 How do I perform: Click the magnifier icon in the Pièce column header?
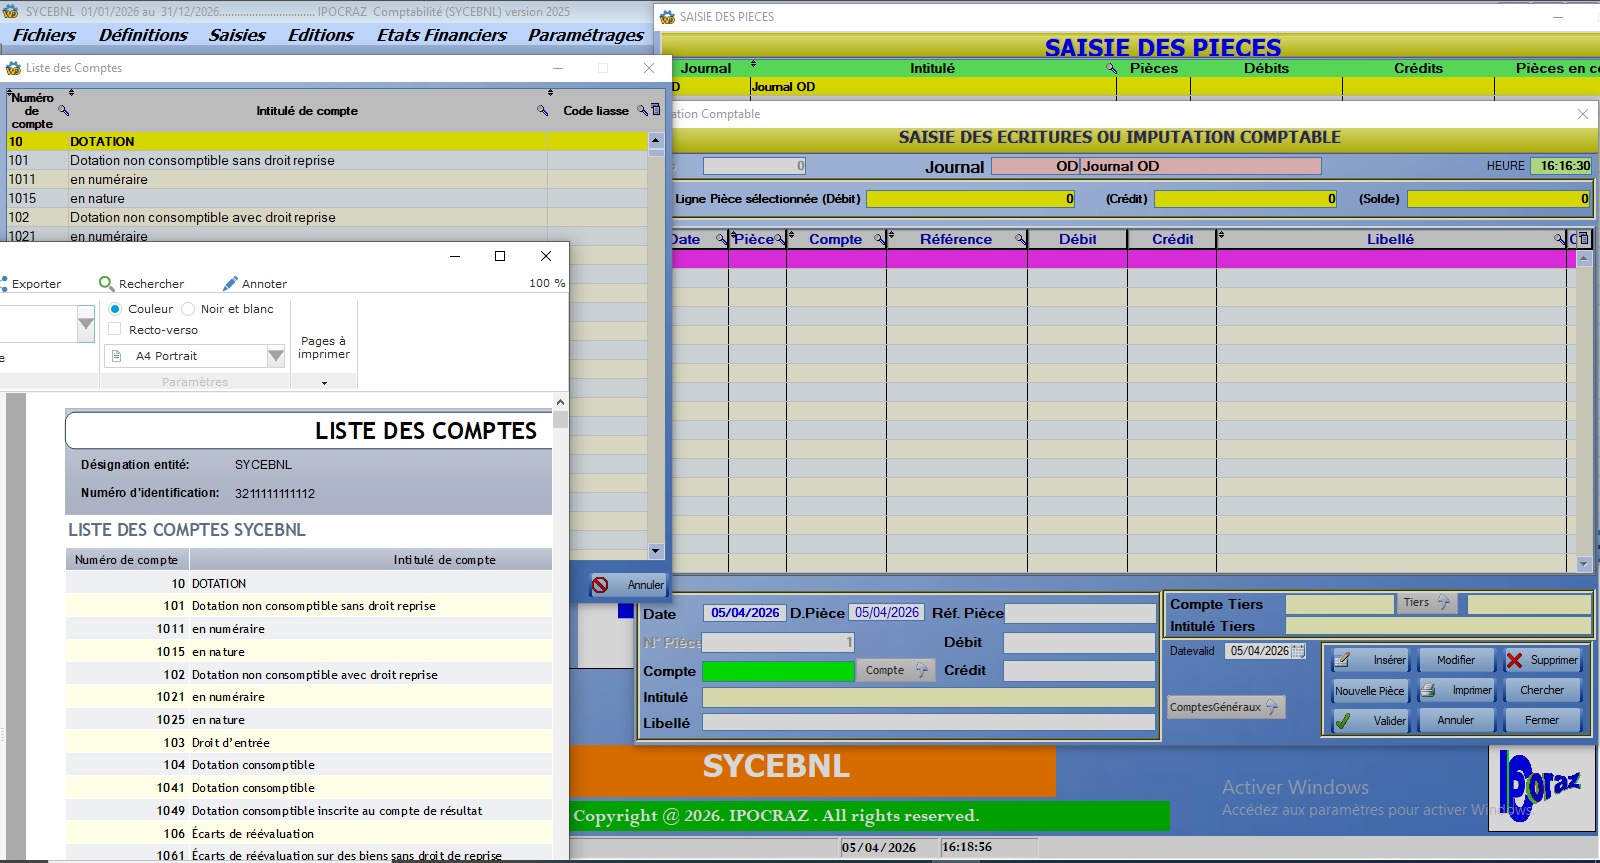780,240
